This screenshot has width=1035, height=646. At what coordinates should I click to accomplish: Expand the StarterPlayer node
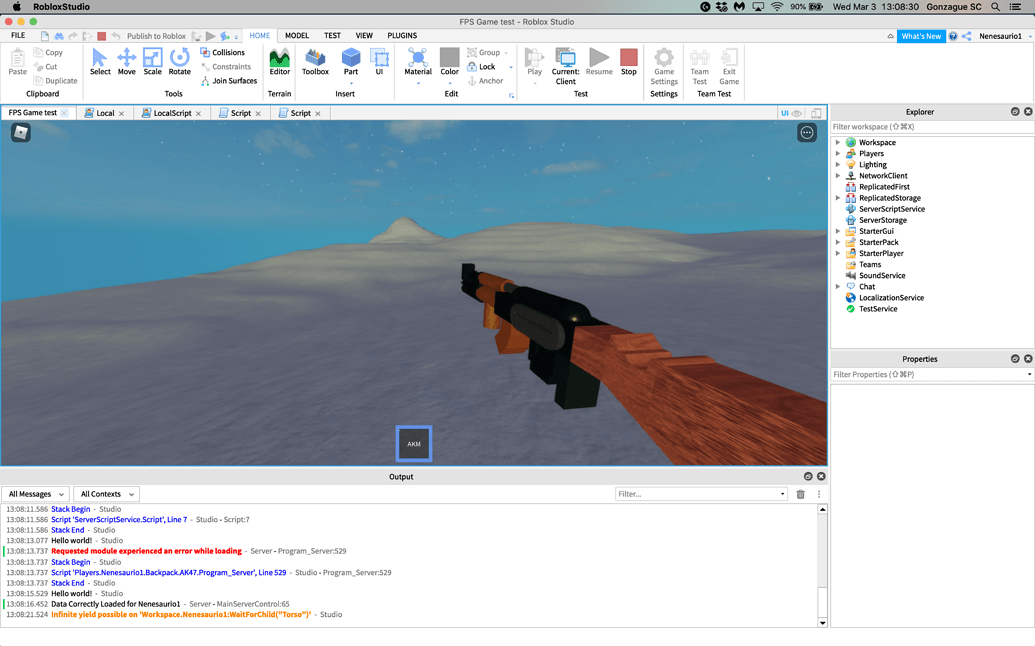pos(838,253)
